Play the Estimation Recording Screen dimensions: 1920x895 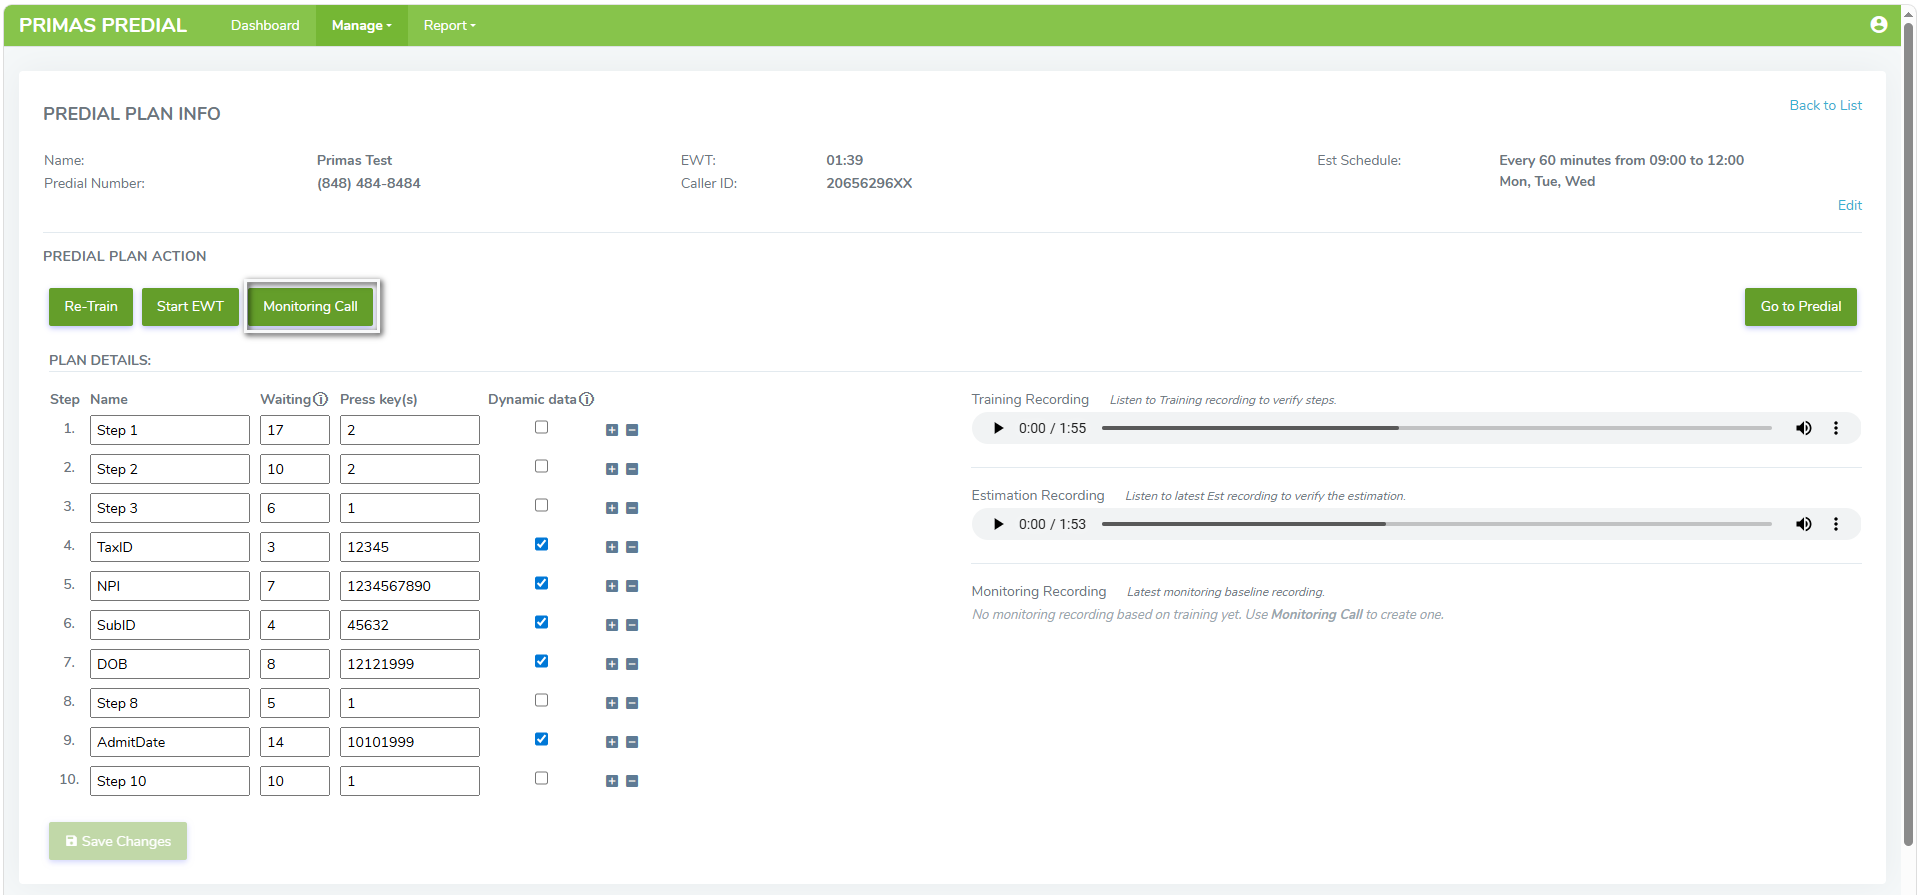pyautogui.click(x=998, y=524)
